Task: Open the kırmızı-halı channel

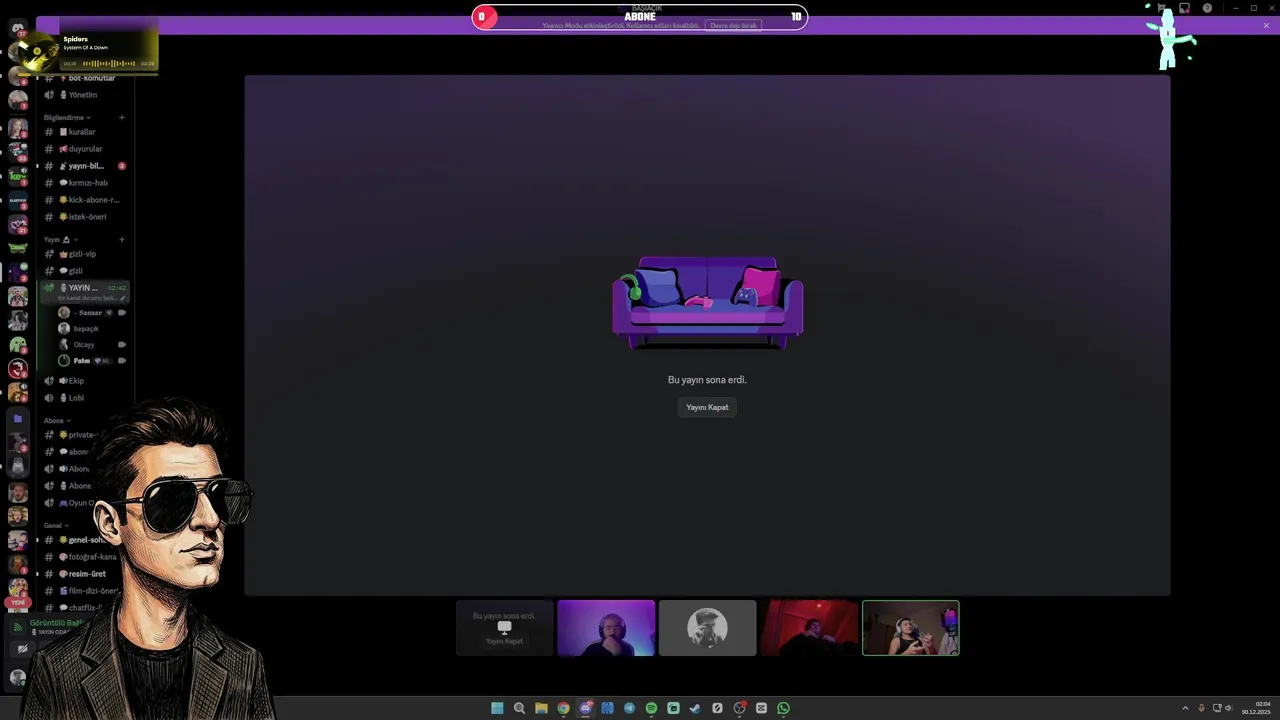Action: tap(84, 183)
